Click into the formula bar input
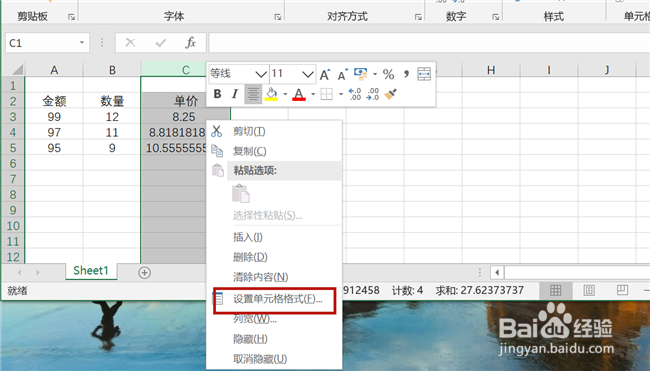This screenshot has width=650, height=371. [429, 43]
